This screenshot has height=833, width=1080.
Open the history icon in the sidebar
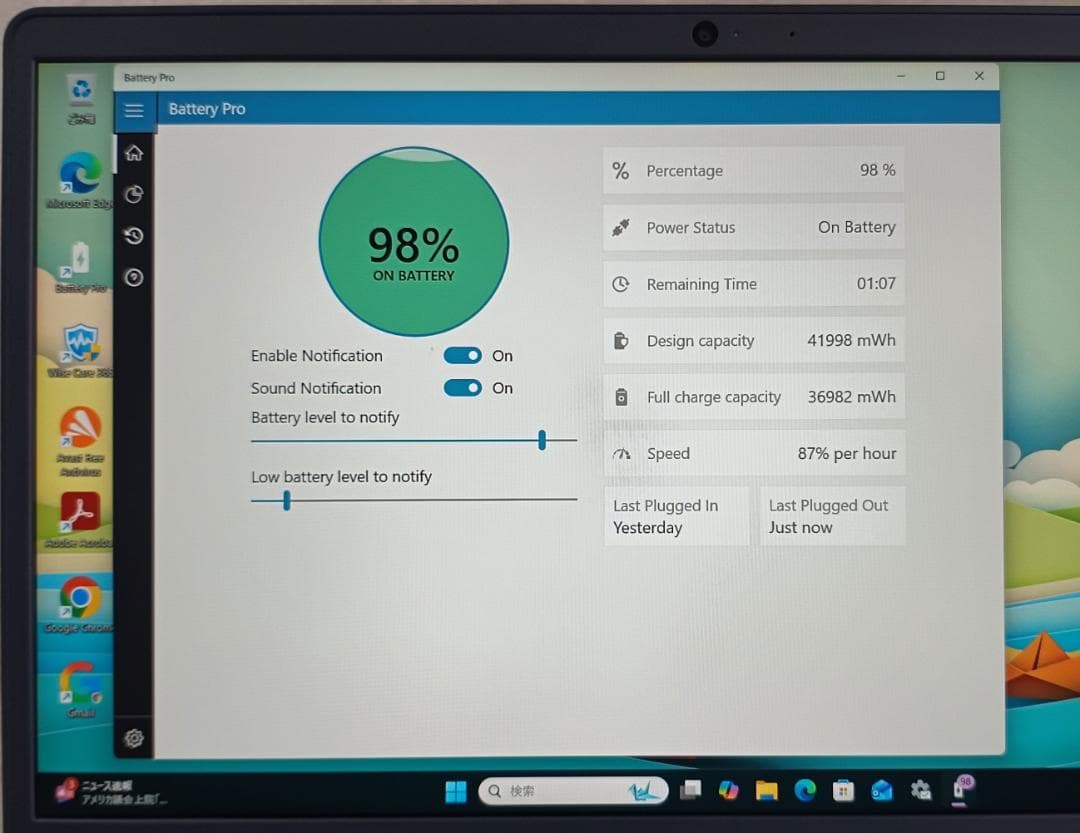[x=134, y=236]
